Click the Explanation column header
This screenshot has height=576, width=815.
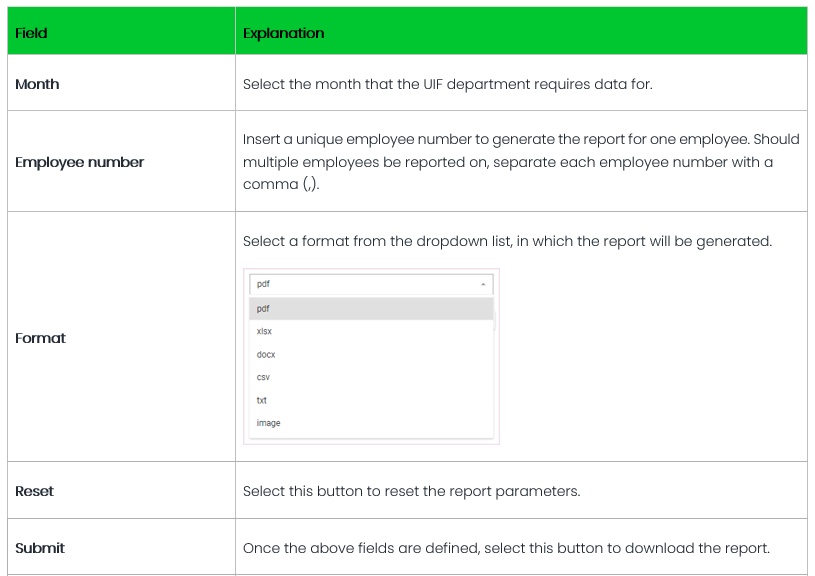click(283, 33)
